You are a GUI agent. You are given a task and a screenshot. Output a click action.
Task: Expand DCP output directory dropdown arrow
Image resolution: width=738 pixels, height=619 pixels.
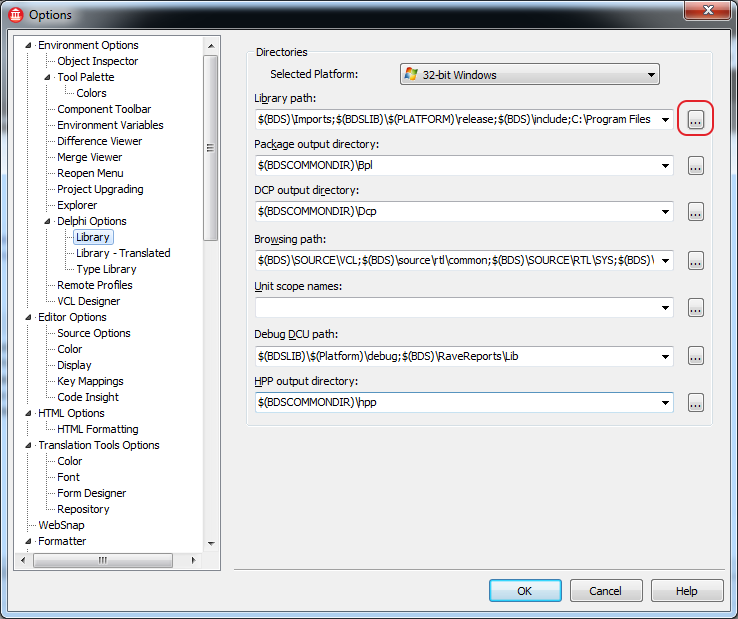665,212
